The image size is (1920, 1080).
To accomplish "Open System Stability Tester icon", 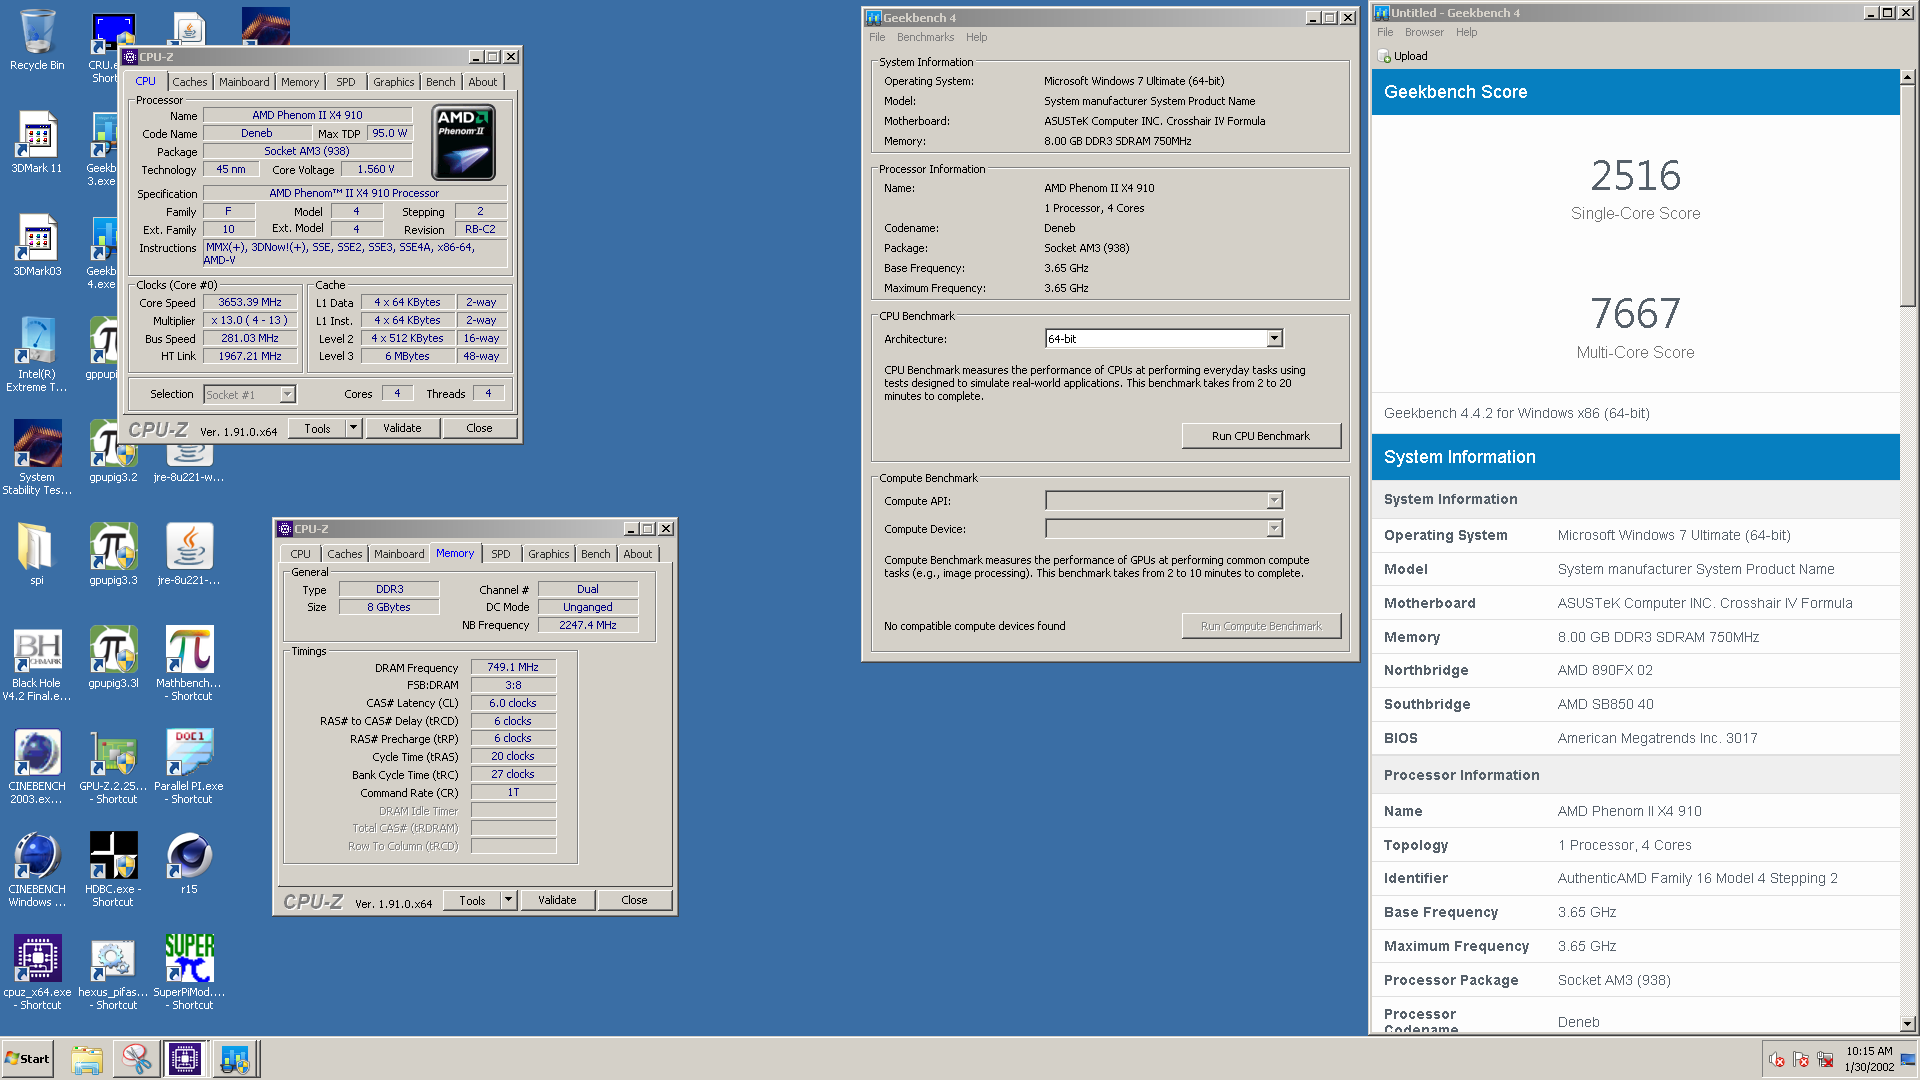I will point(37,456).
